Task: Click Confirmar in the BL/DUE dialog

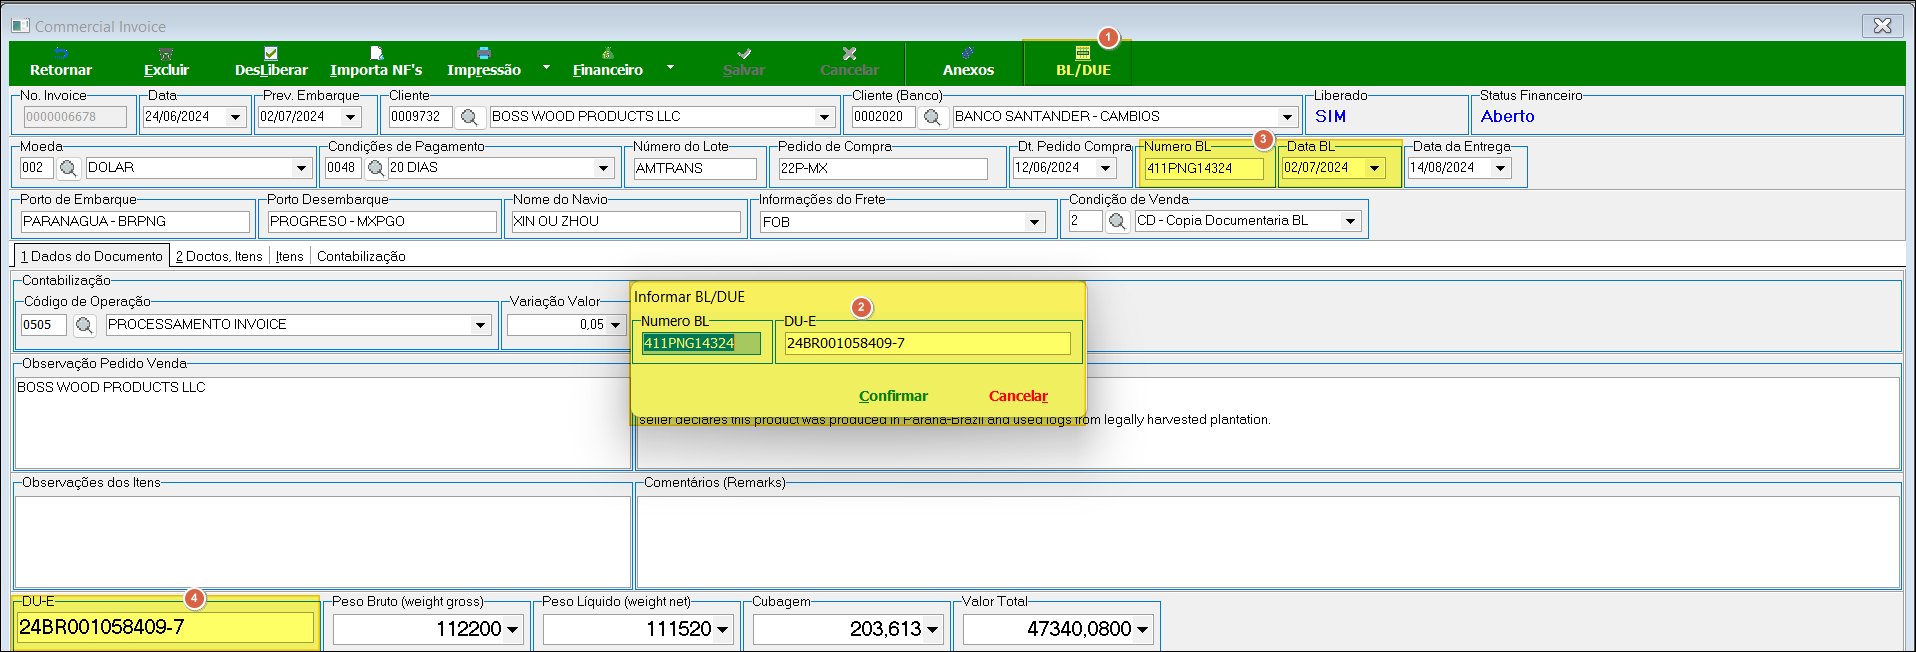Action: [893, 396]
